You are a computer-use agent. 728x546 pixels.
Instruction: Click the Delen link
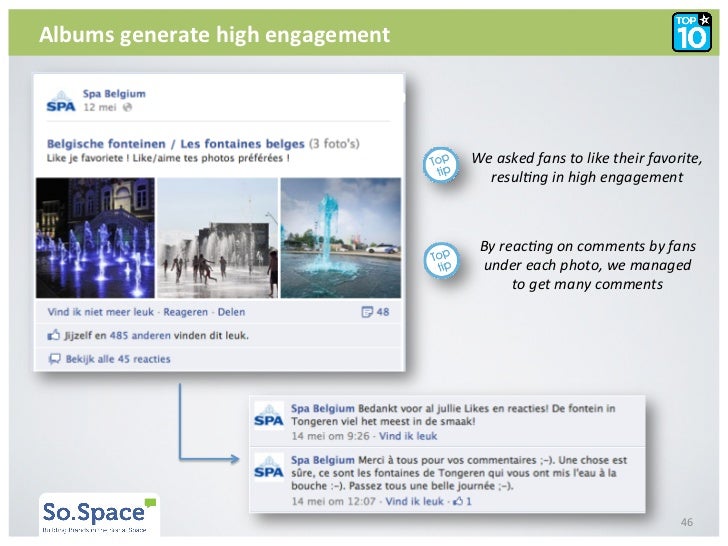pos(231,312)
